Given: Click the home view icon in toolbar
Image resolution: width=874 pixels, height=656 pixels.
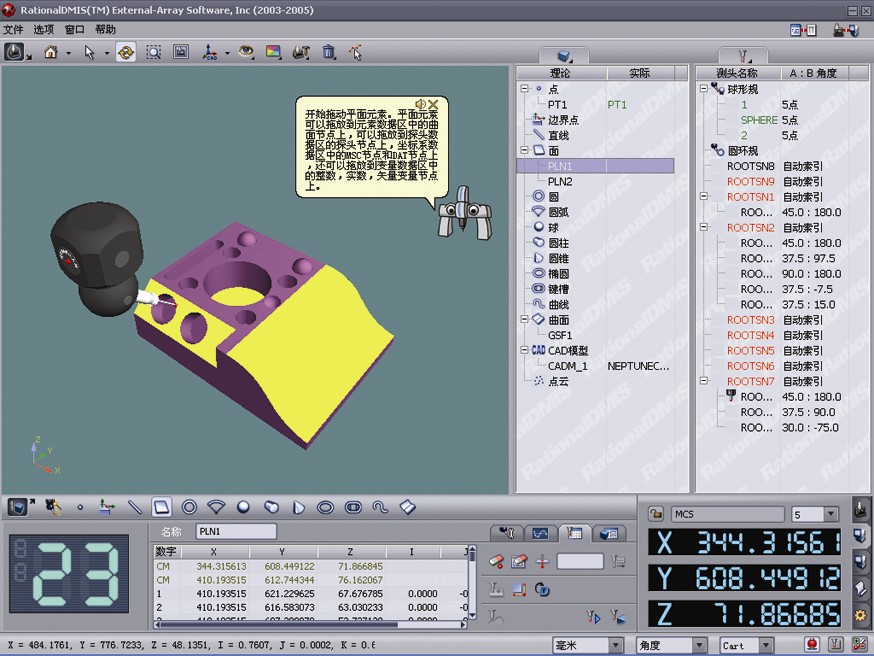Looking at the screenshot, I should 50,52.
